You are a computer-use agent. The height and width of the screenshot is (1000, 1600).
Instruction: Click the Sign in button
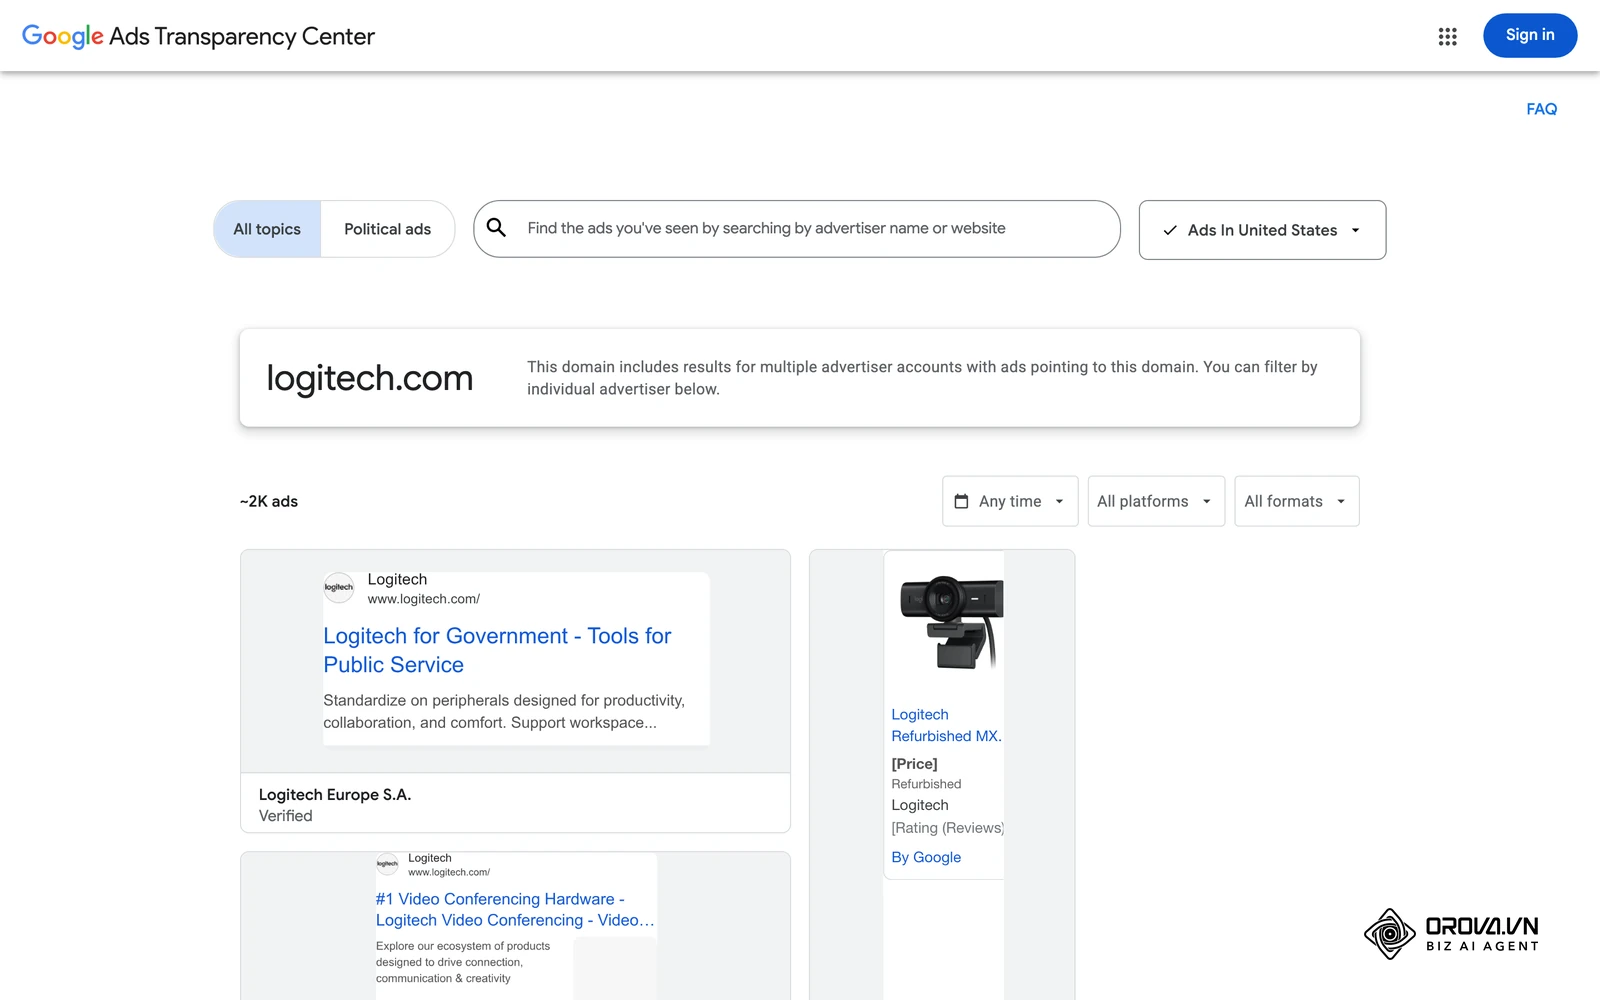(1530, 35)
